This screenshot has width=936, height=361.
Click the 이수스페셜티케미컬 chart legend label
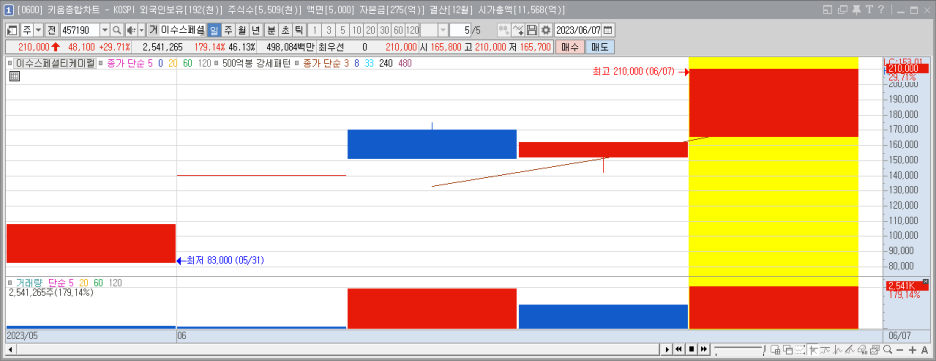55,63
